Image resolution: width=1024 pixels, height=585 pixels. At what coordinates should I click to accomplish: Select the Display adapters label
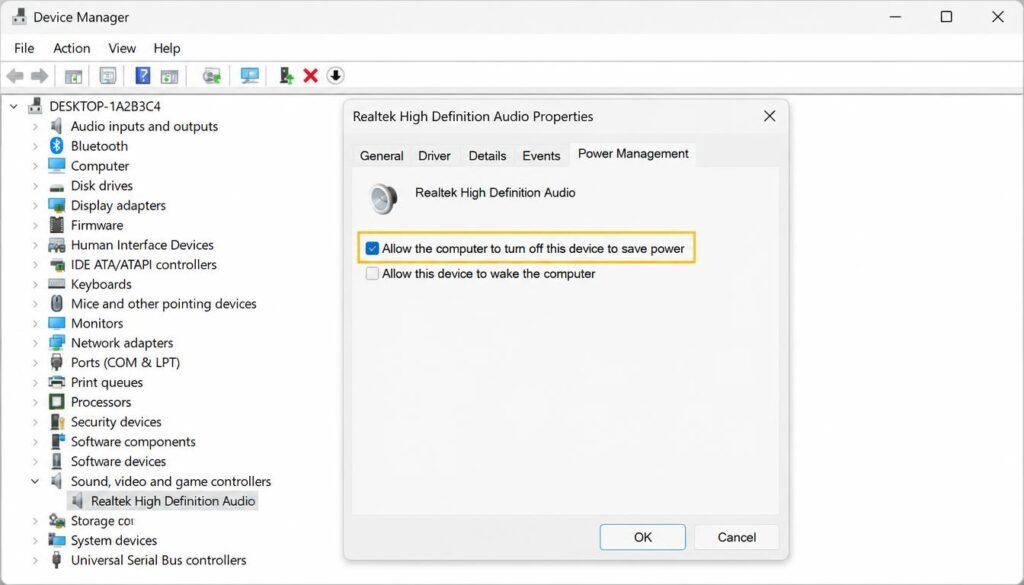click(118, 205)
